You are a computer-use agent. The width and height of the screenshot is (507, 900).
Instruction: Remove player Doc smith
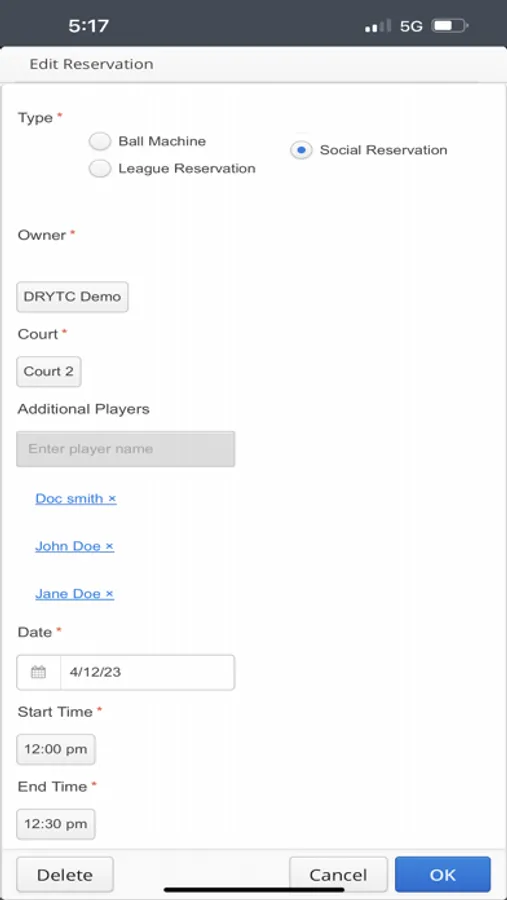(x=112, y=499)
